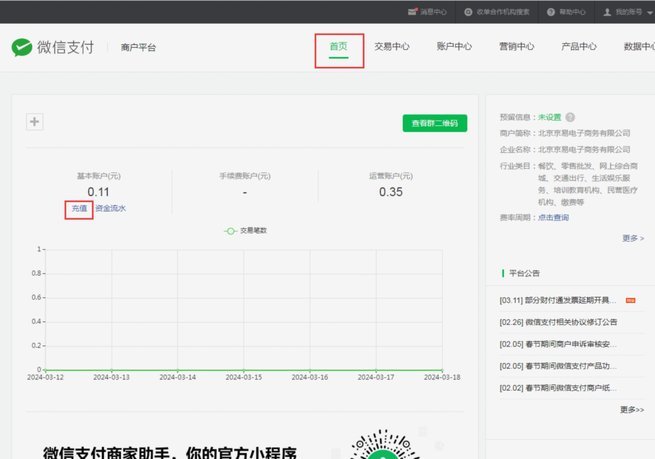
Task: Open the 资金流水 link
Action: pyautogui.click(x=110, y=208)
